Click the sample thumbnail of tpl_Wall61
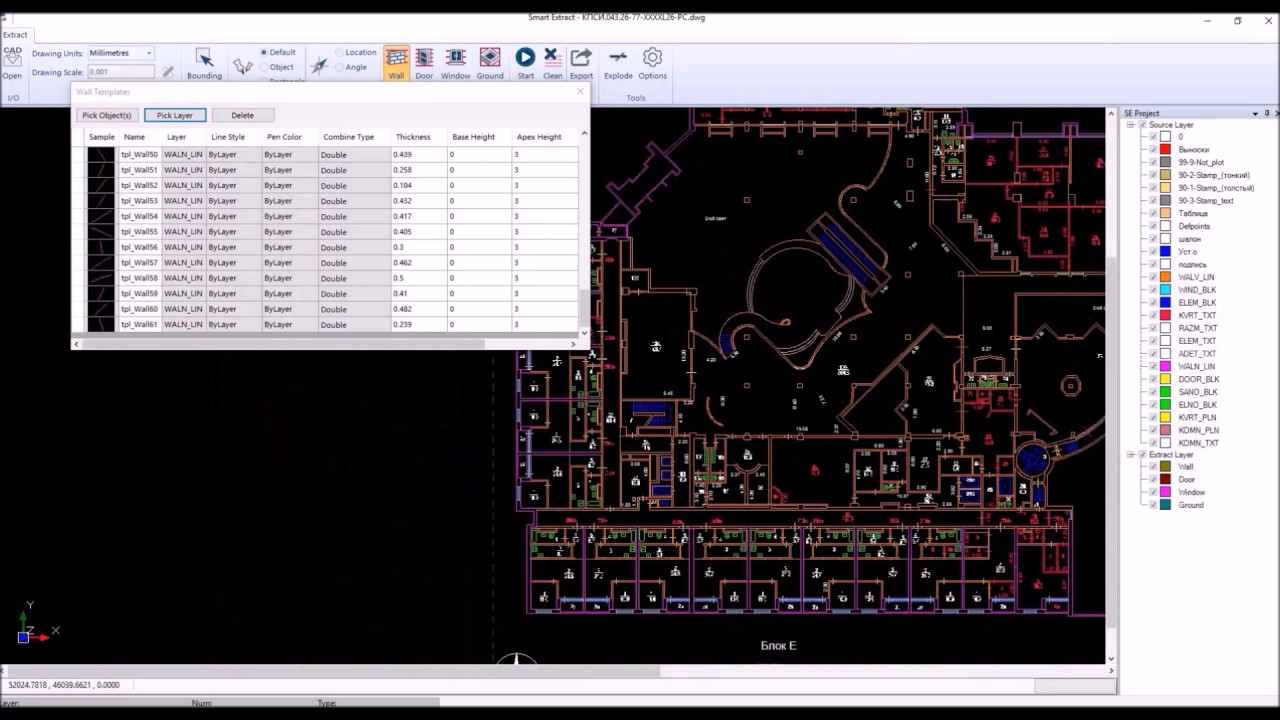The height and width of the screenshot is (720, 1280). (101, 324)
